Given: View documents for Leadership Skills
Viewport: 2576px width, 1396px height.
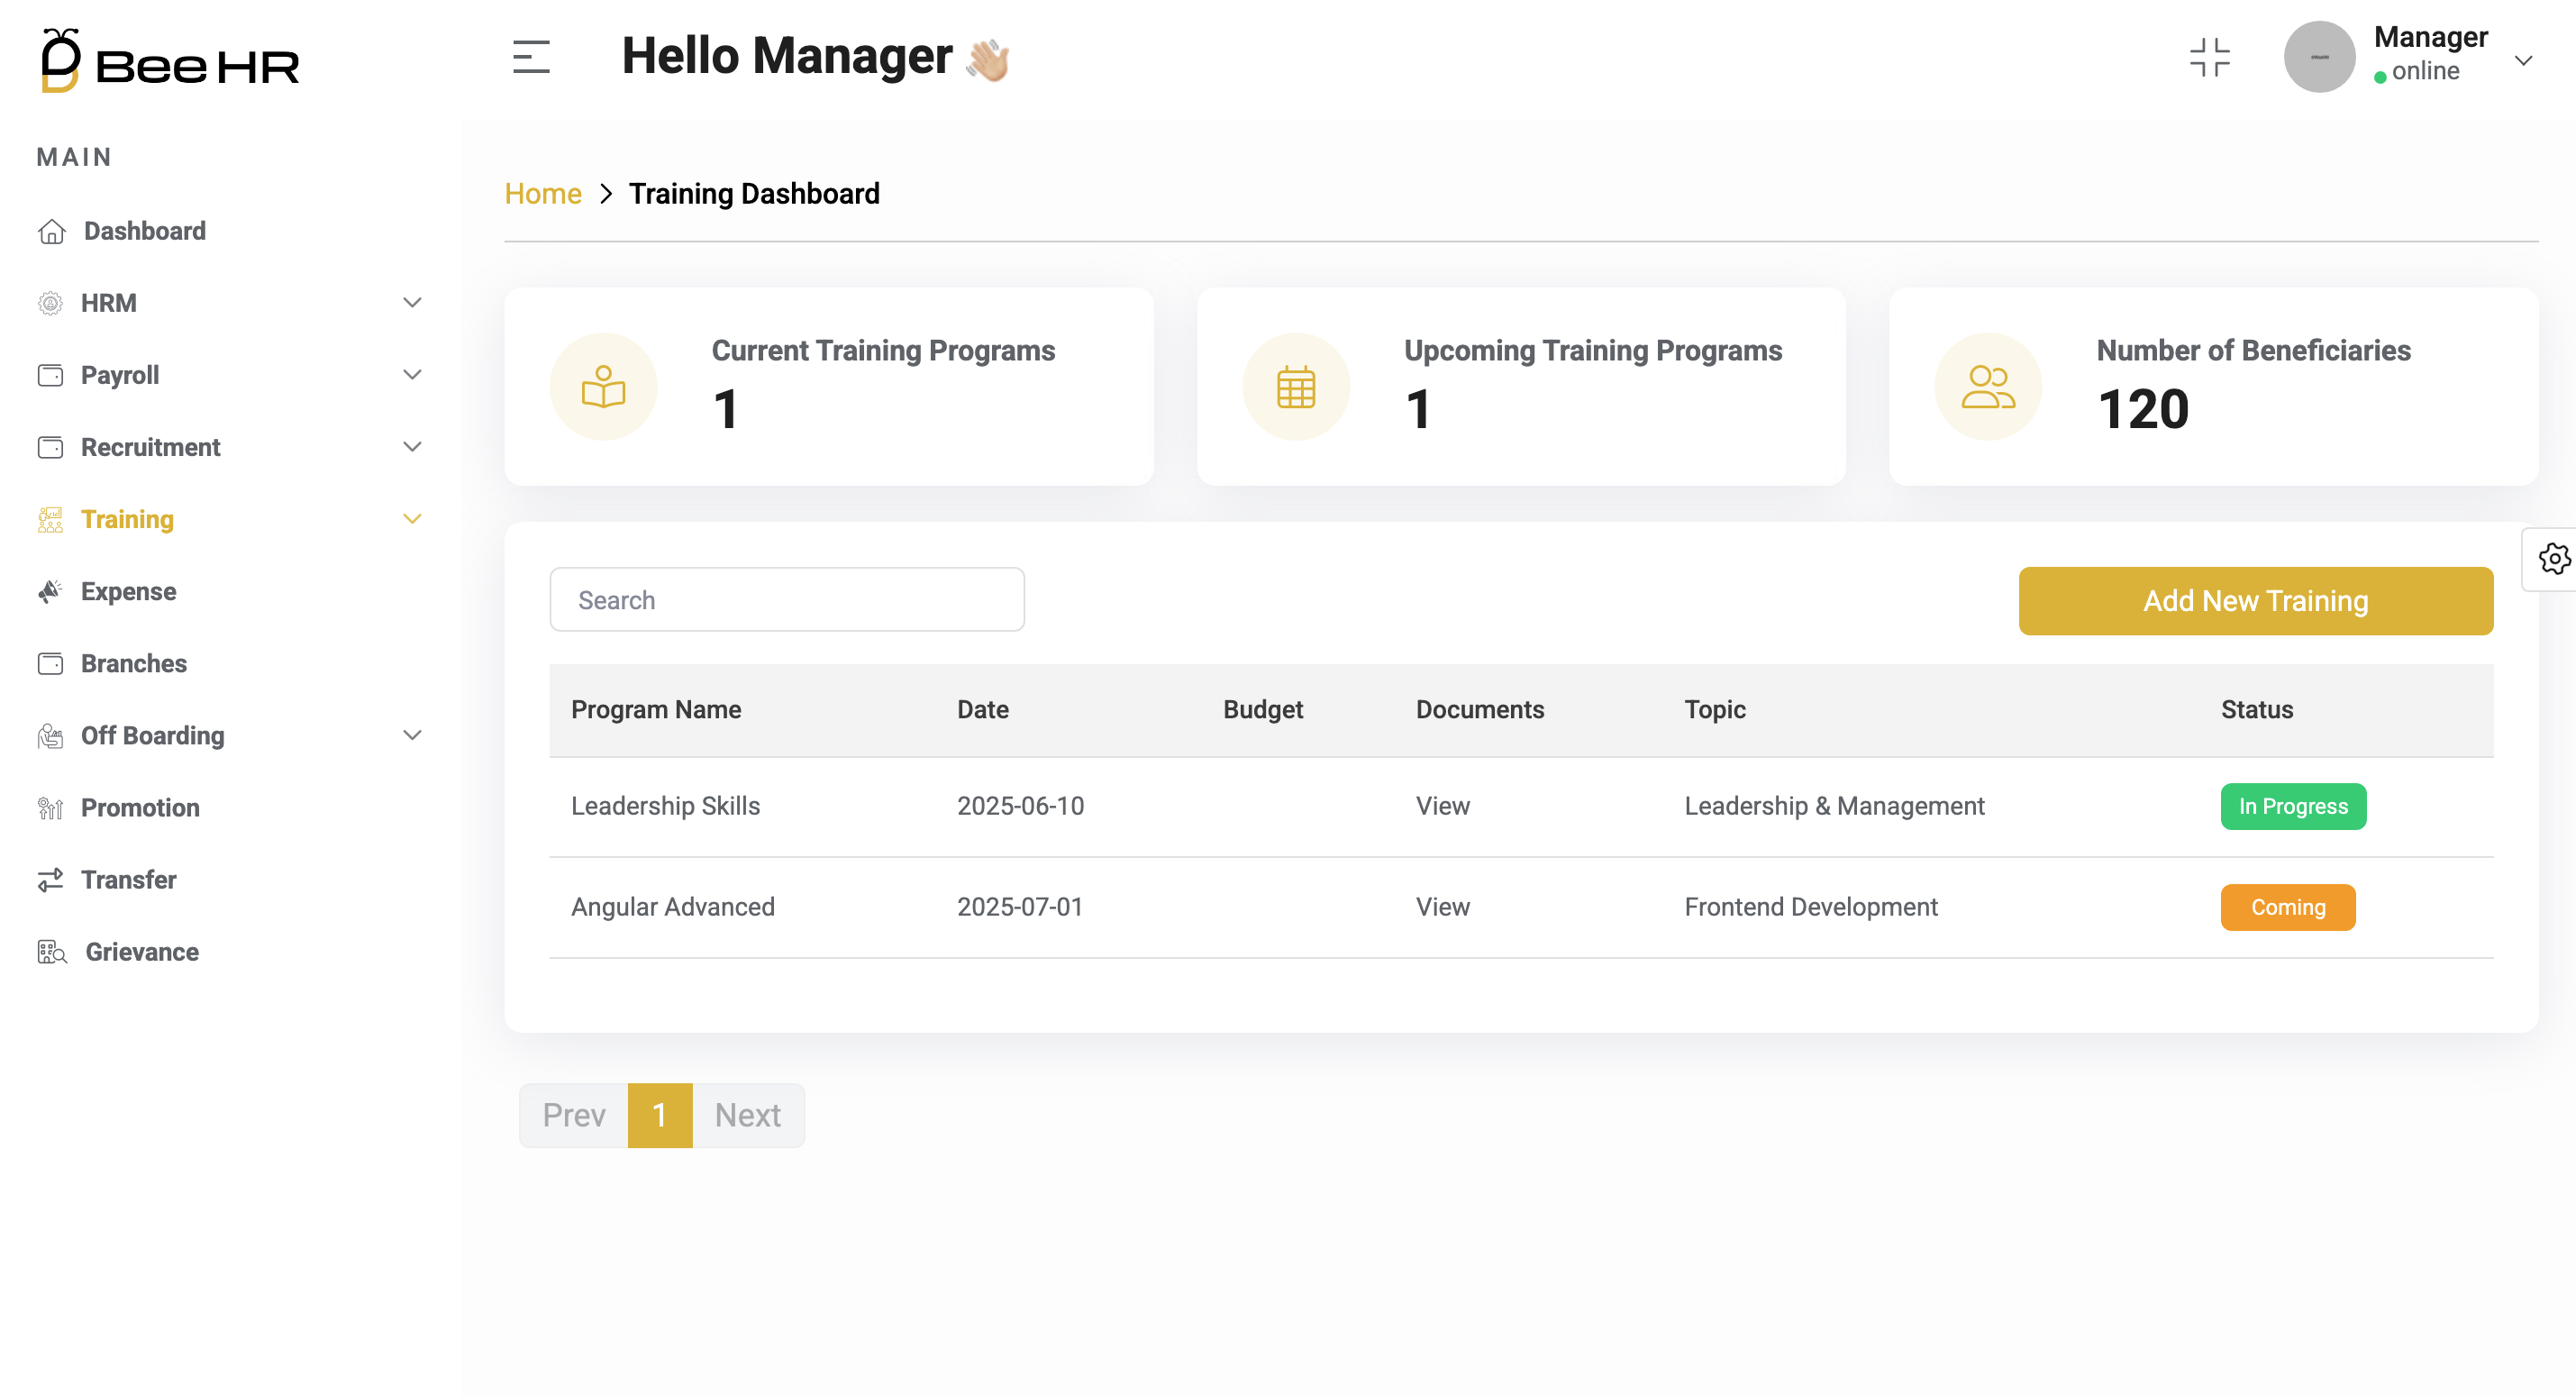Looking at the screenshot, I should 1442,806.
